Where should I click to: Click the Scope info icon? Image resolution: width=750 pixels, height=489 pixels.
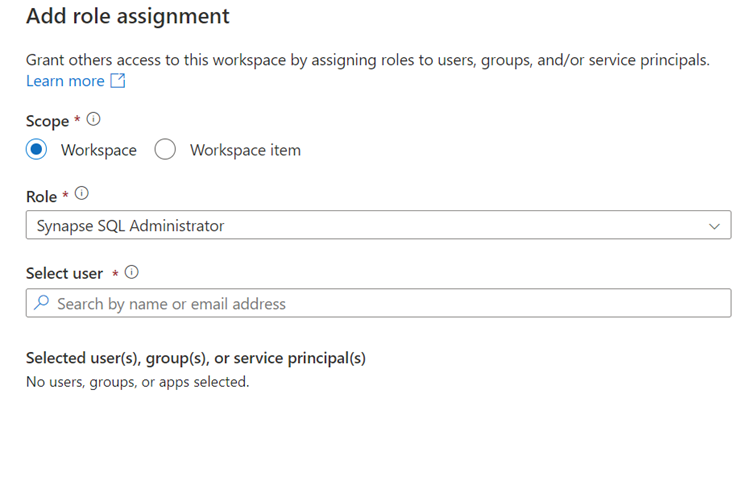[93, 119]
